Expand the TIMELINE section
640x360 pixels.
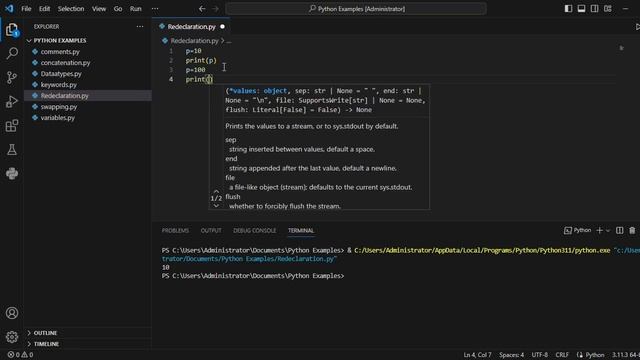point(88,344)
